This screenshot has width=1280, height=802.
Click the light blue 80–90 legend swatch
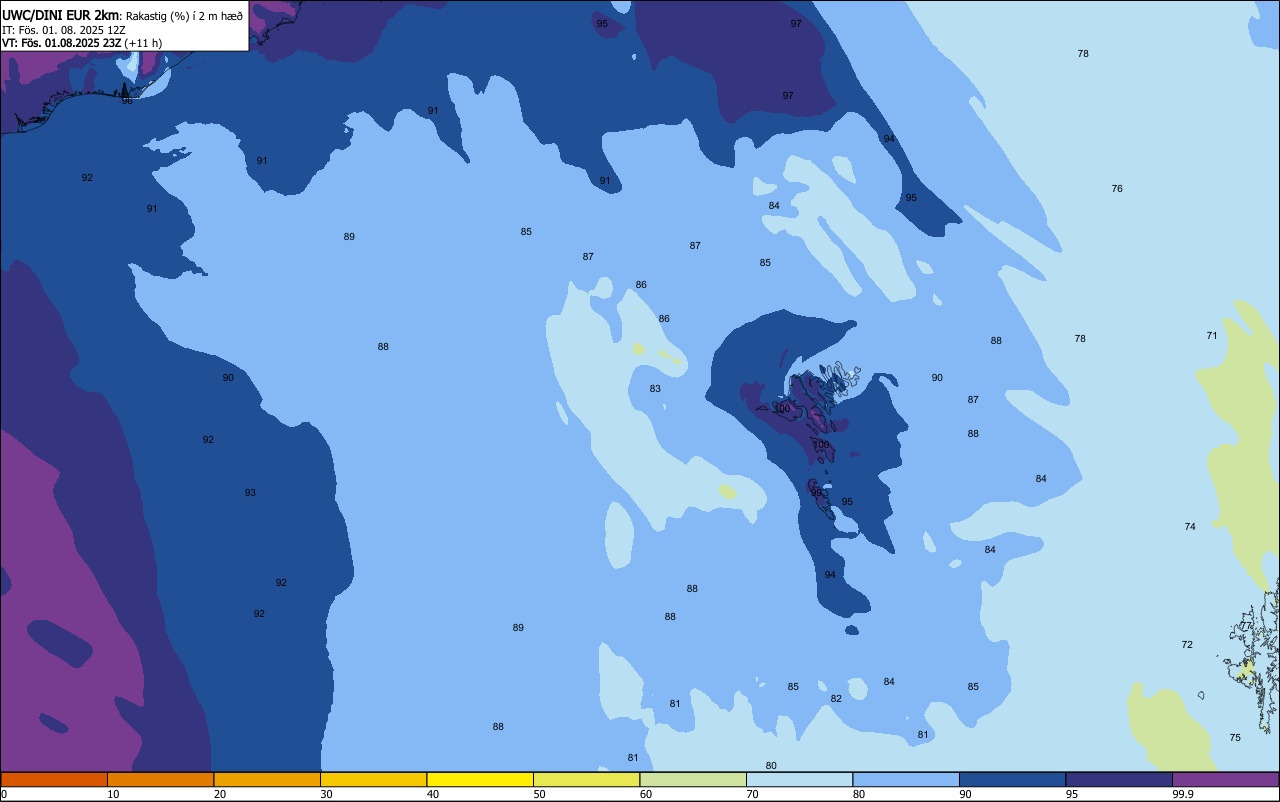pos(906,779)
